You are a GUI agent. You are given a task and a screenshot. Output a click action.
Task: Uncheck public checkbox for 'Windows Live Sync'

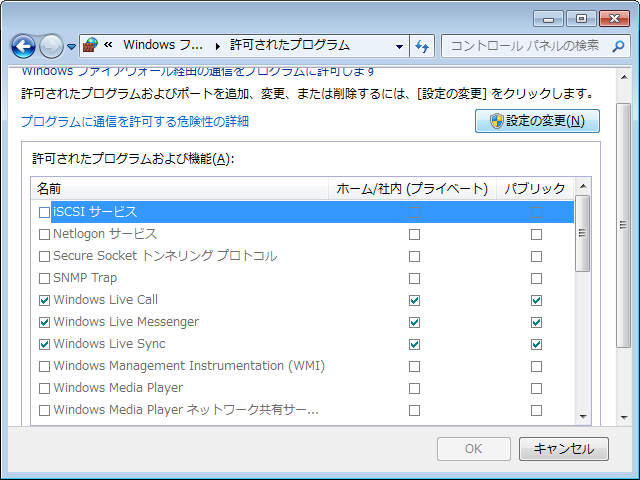tap(536, 344)
